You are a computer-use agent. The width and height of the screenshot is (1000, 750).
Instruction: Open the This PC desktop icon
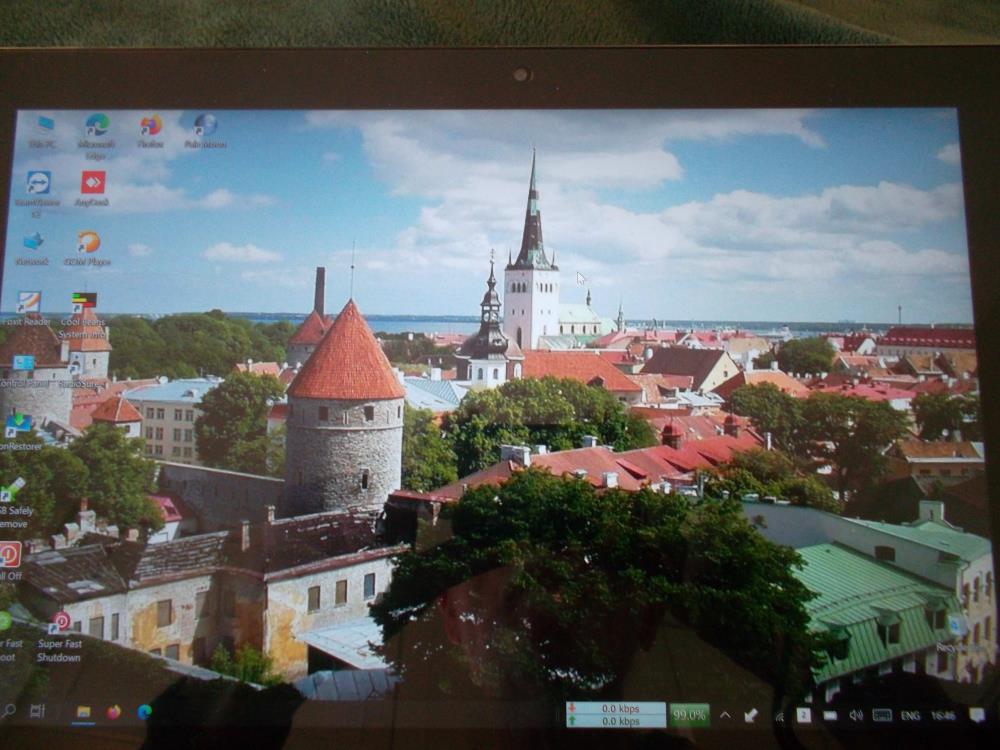43,131
